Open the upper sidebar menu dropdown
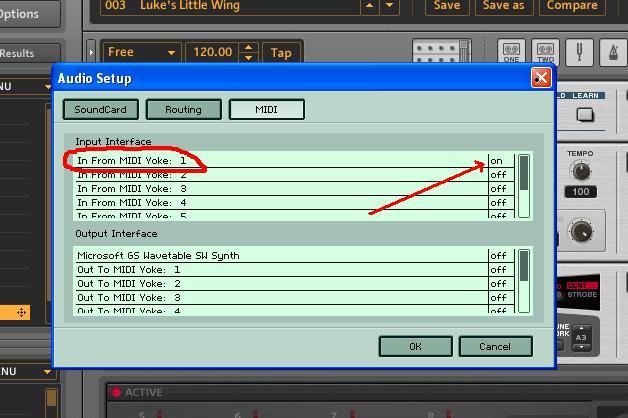The image size is (628, 418). click(x=48, y=86)
